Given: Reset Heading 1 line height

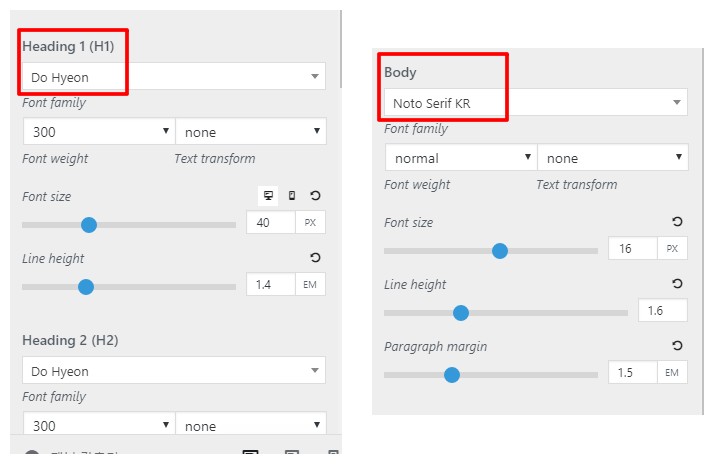Looking at the screenshot, I should pyautogui.click(x=316, y=258).
